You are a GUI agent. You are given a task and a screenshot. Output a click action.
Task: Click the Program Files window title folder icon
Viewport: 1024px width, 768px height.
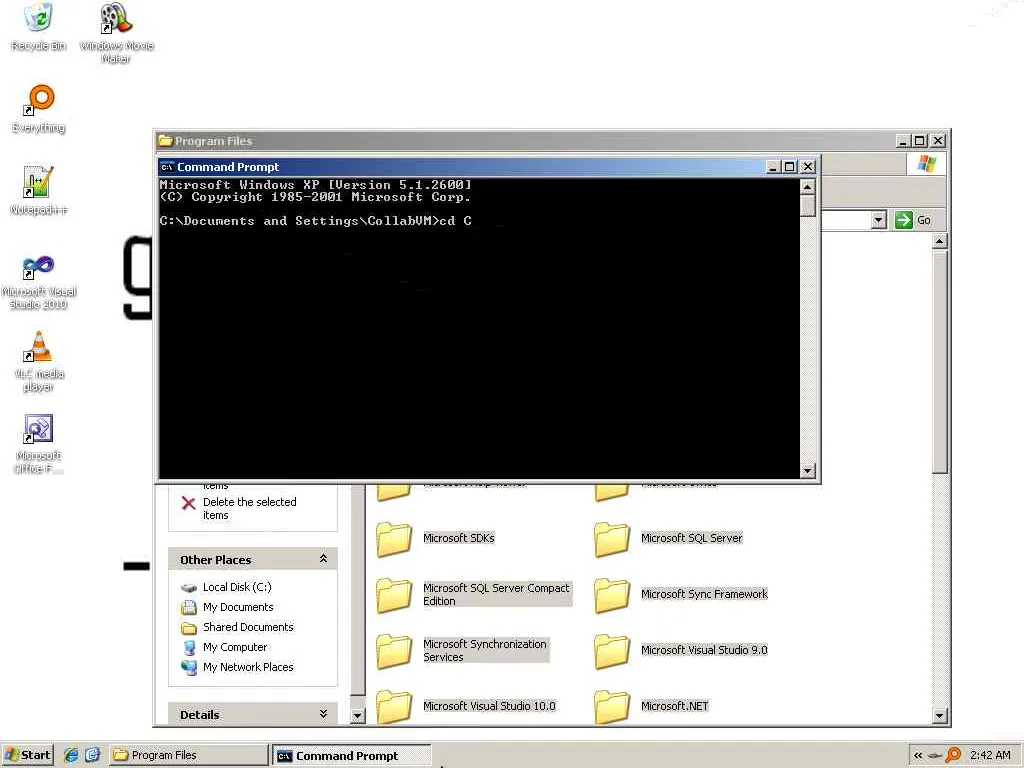click(165, 140)
